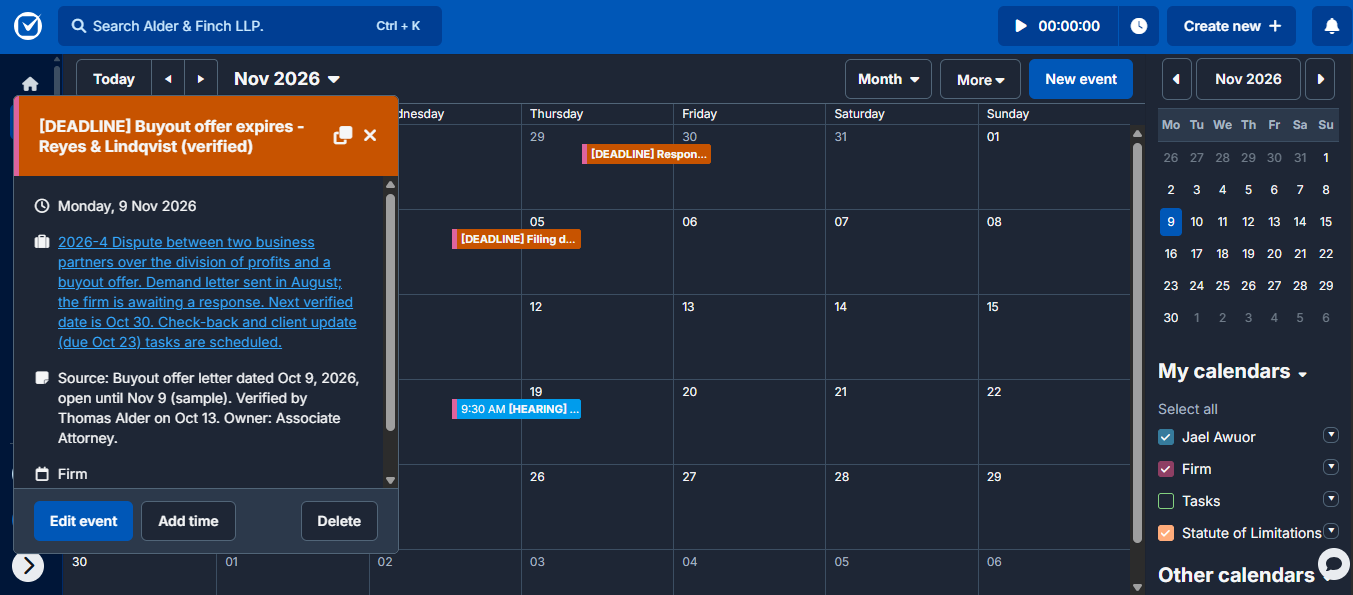Click the Nov 2026 mini calendar title
Viewport: 1353px width, 595px height.
(x=1248, y=79)
